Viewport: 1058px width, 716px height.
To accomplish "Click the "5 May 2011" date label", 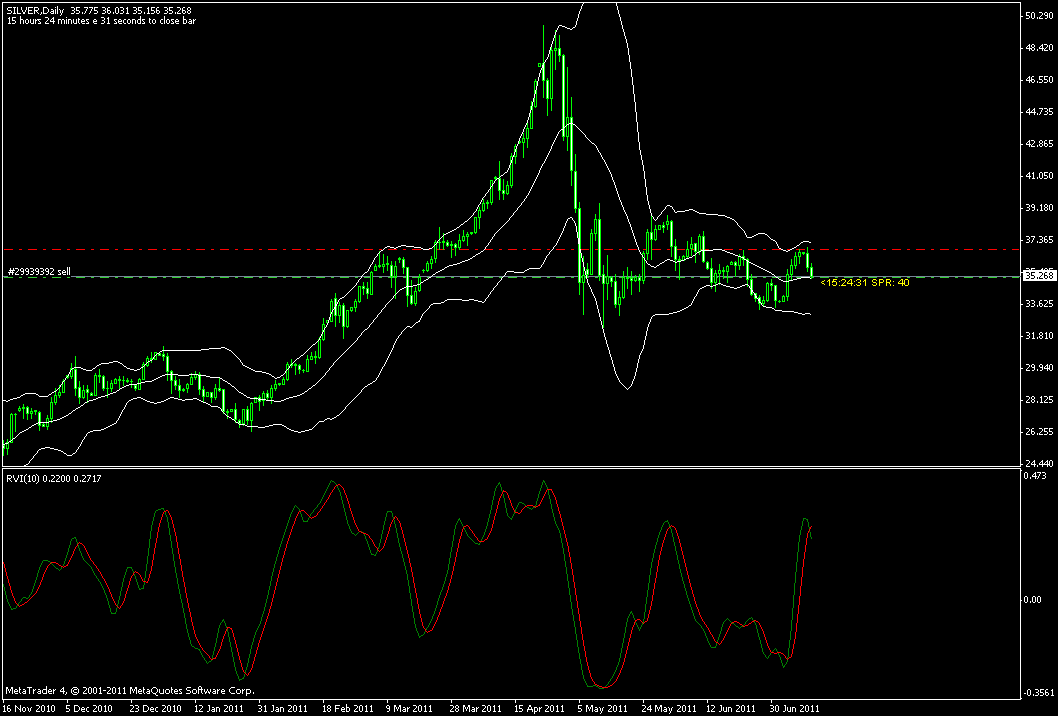I will tap(601, 709).
